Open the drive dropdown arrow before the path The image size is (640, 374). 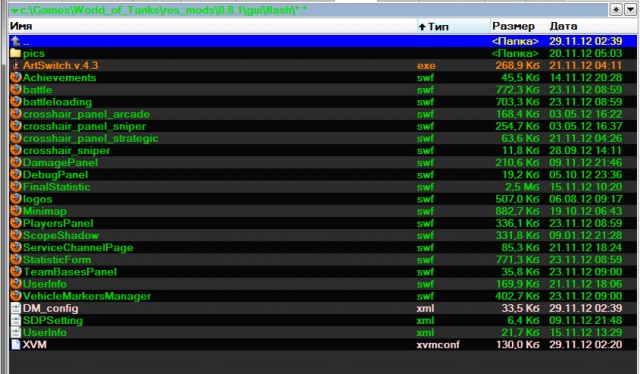tap(15, 11)
